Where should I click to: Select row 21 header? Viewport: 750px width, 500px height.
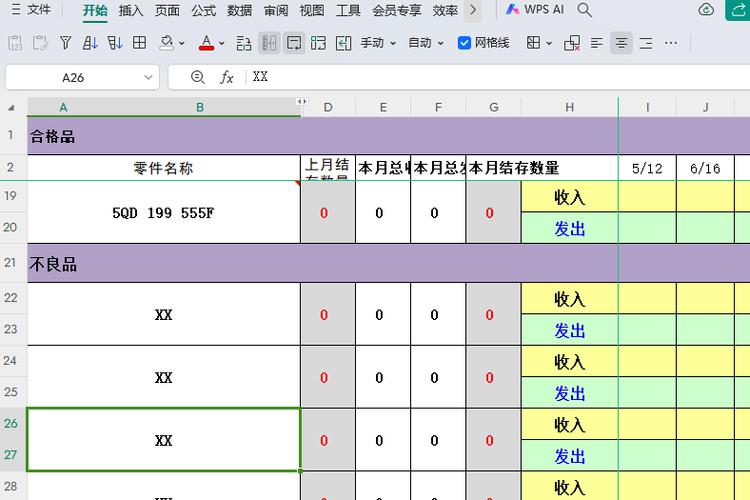pos(11,263)
